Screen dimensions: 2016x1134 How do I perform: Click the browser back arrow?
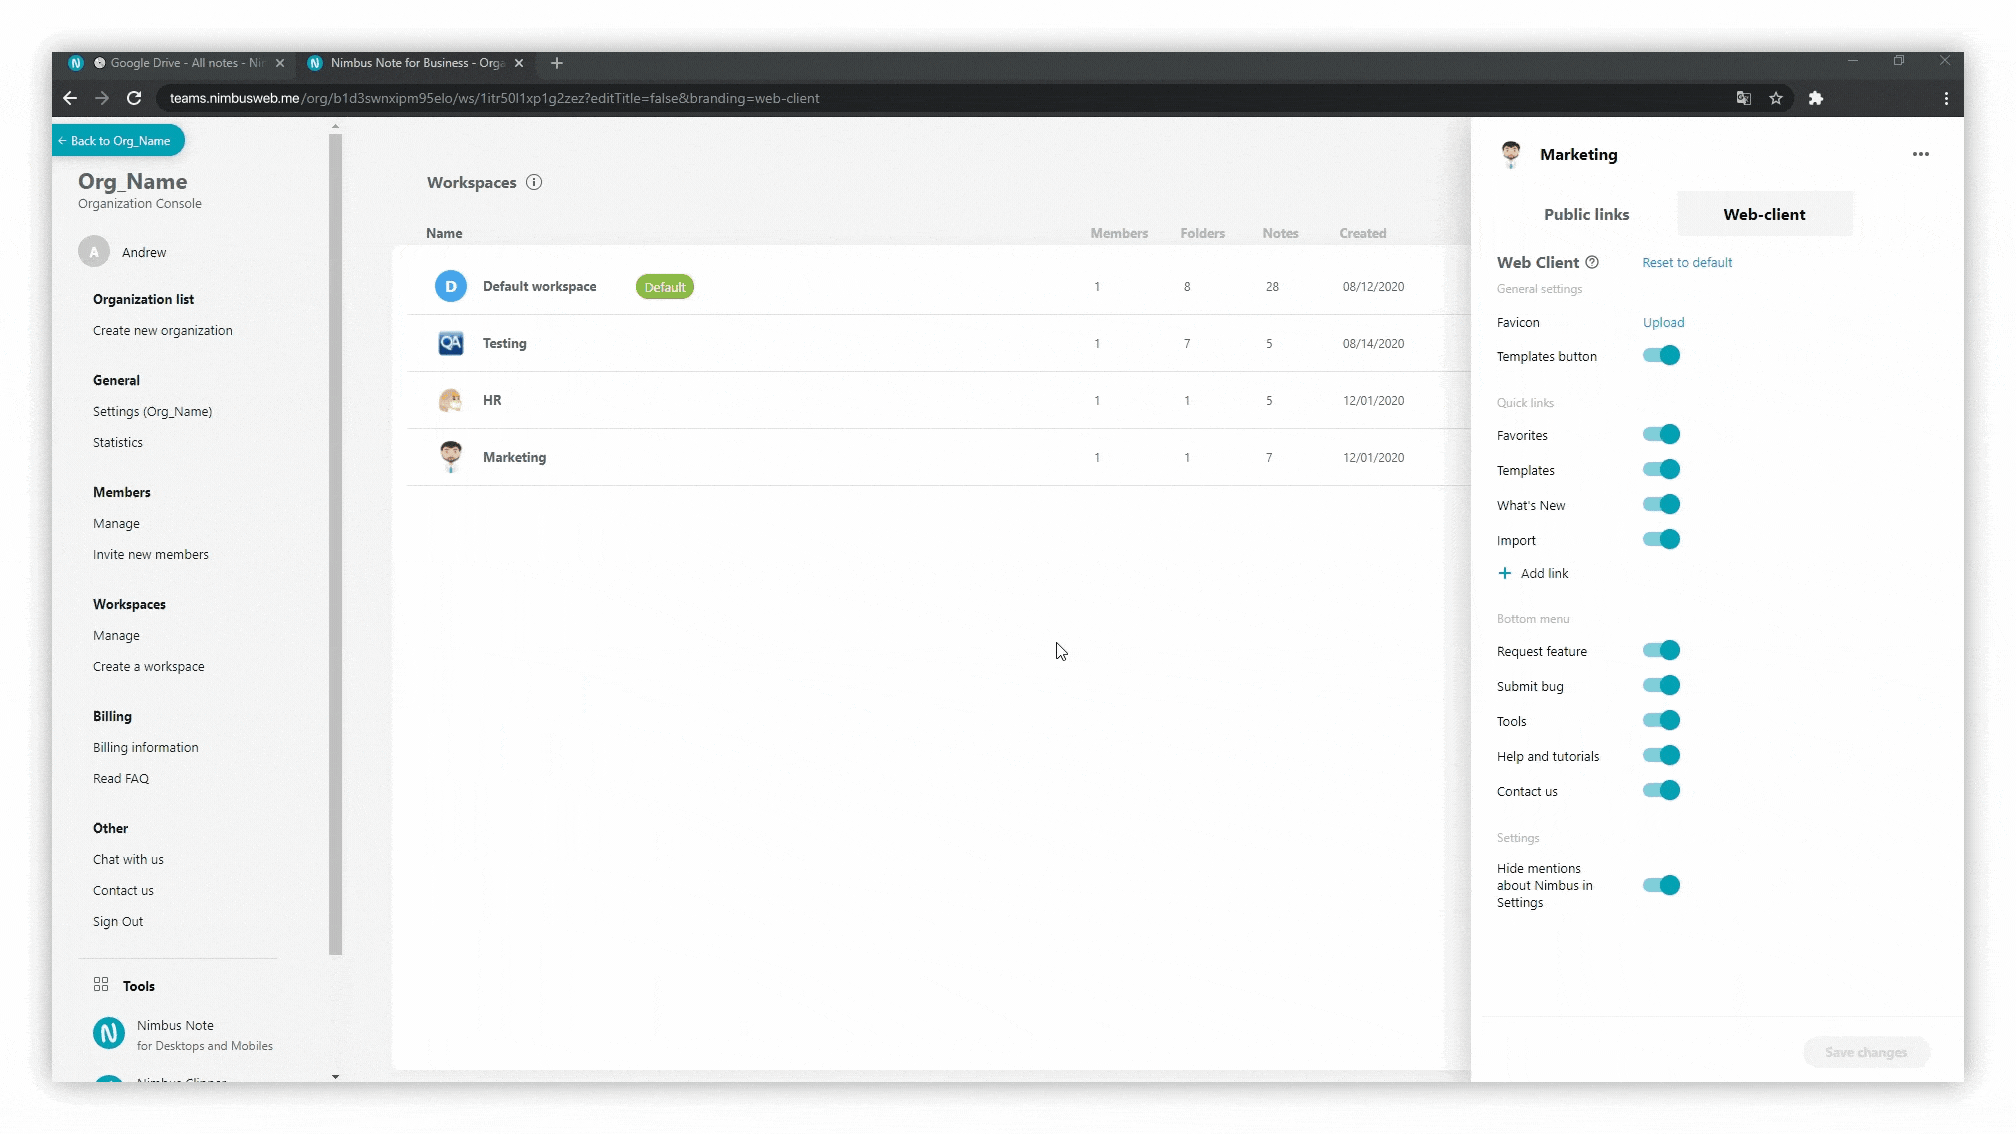(69, 98)
